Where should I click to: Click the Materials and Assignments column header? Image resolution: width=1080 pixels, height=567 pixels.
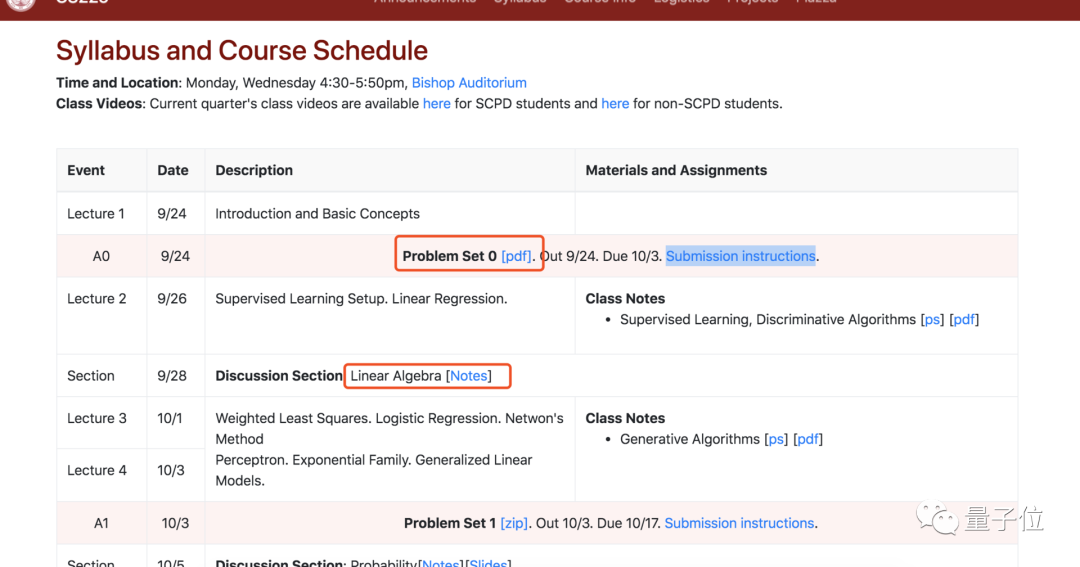[x=676, y=171]
